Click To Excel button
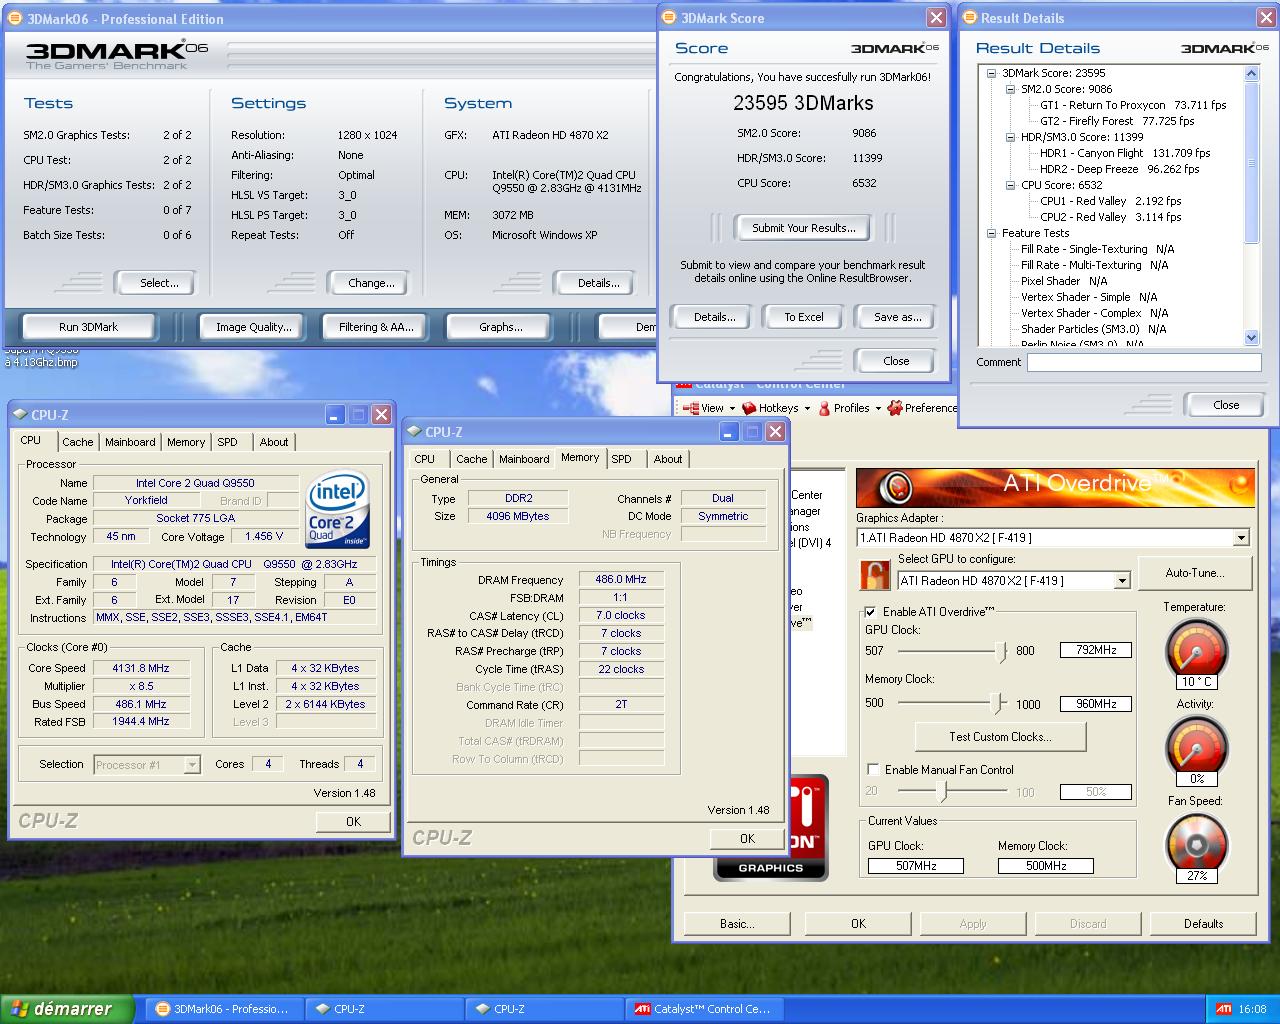The width and height of the screenshot is (1280, 1024). (x=804, y=317)
